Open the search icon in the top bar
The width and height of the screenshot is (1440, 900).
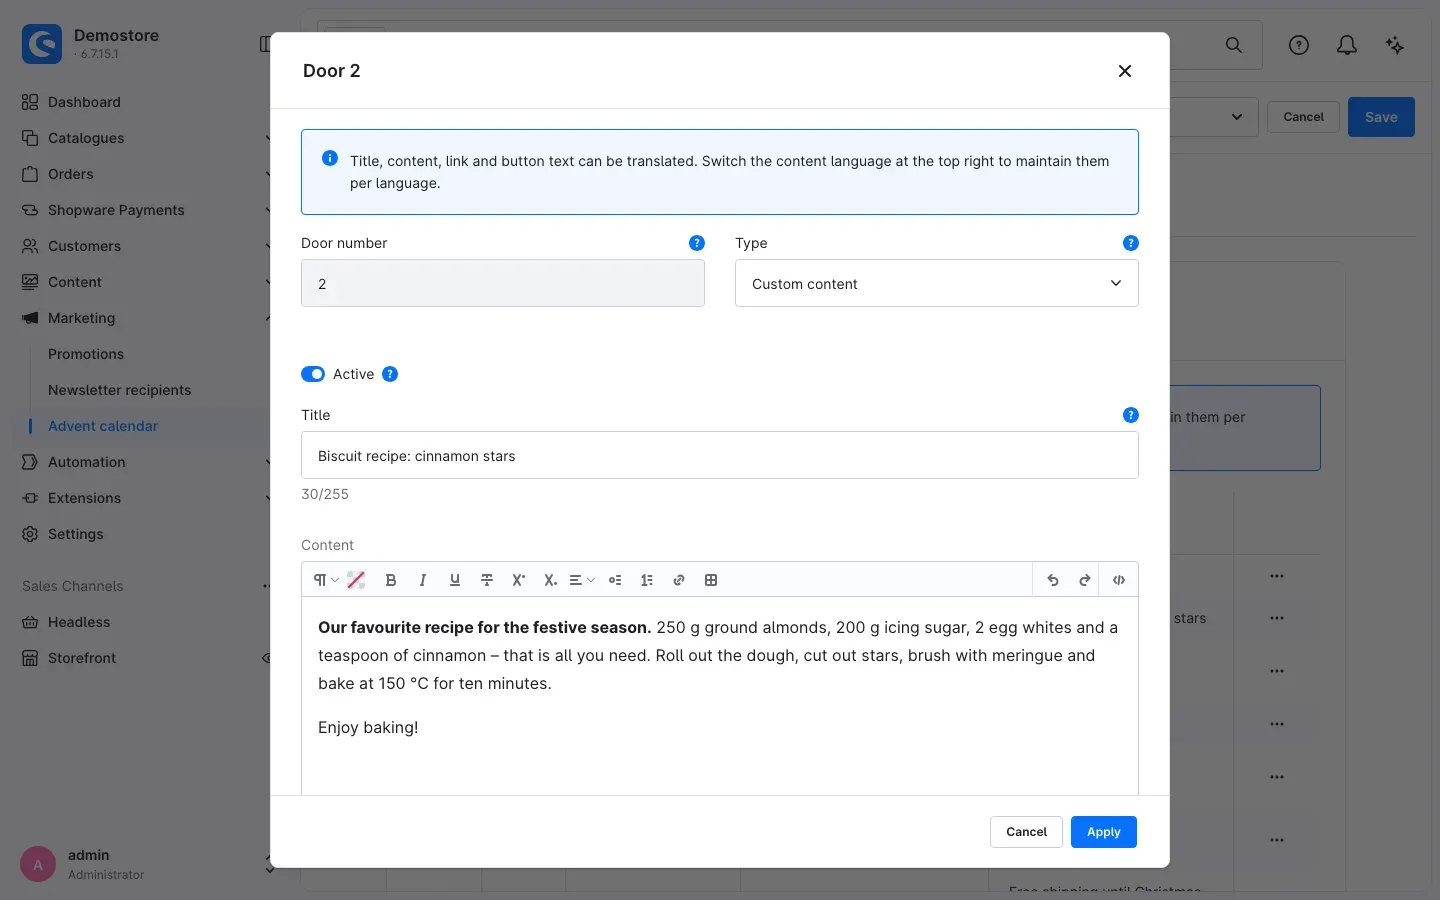coord(1234,45)
